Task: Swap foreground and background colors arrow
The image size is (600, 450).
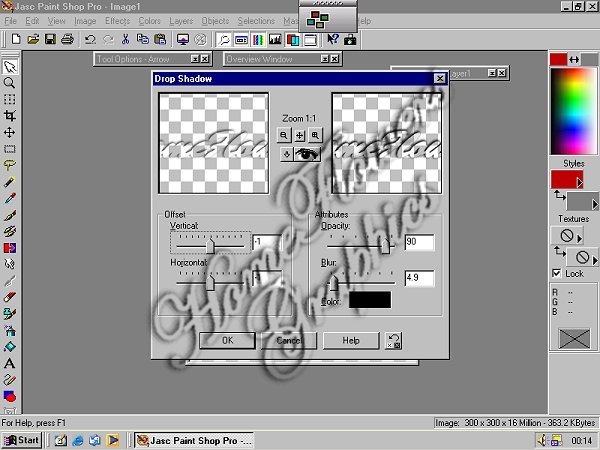Action: (x=574, y=60)
